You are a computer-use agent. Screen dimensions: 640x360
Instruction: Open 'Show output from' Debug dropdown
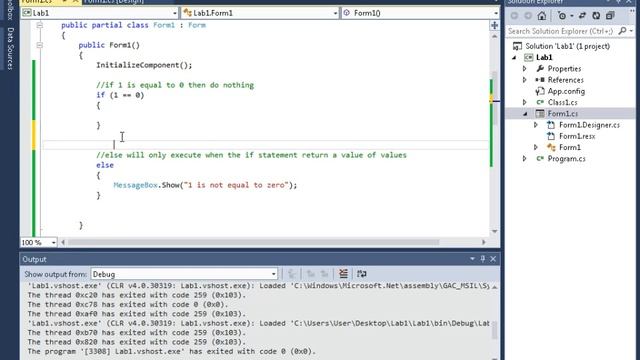(x=273, y=274)
